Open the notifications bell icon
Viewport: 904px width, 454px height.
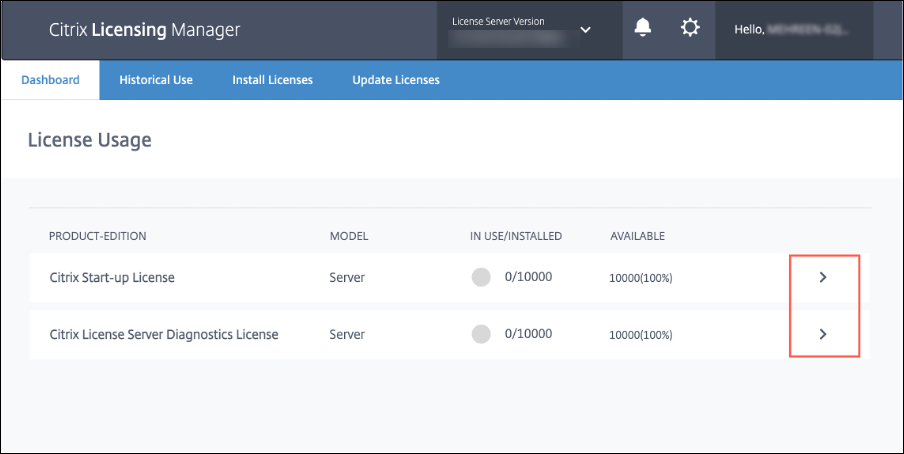coord(643,29)
